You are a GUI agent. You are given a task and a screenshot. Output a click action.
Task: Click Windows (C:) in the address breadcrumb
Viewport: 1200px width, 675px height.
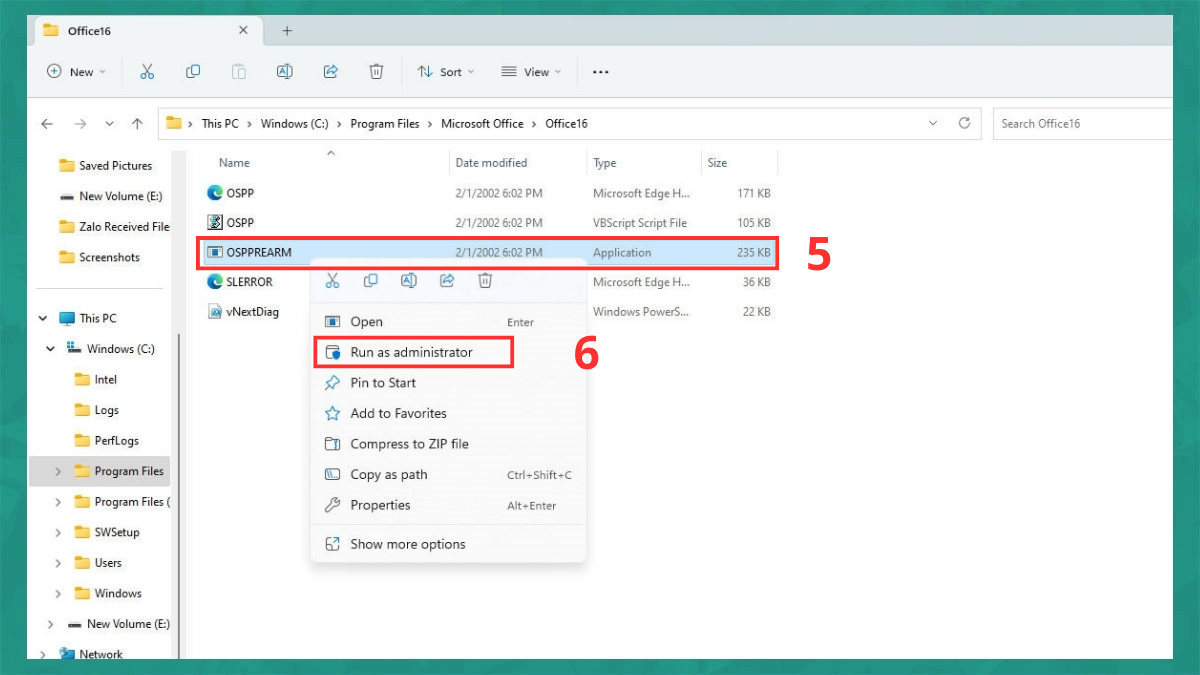tap(294, 124)
